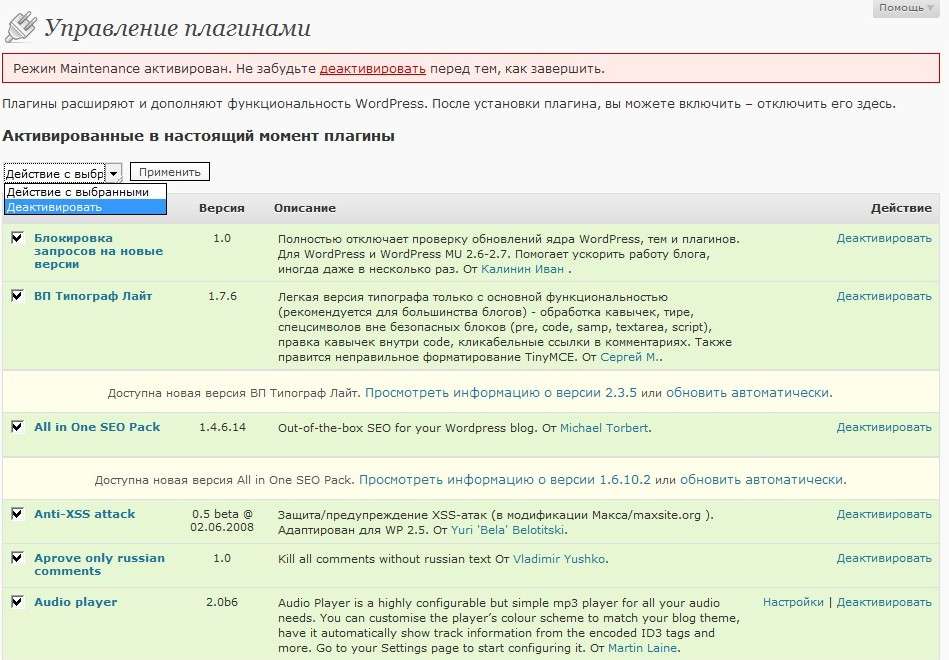Deactivate the Anti-XSS attack plugin
Screen dimensions: 949x660
884,515
